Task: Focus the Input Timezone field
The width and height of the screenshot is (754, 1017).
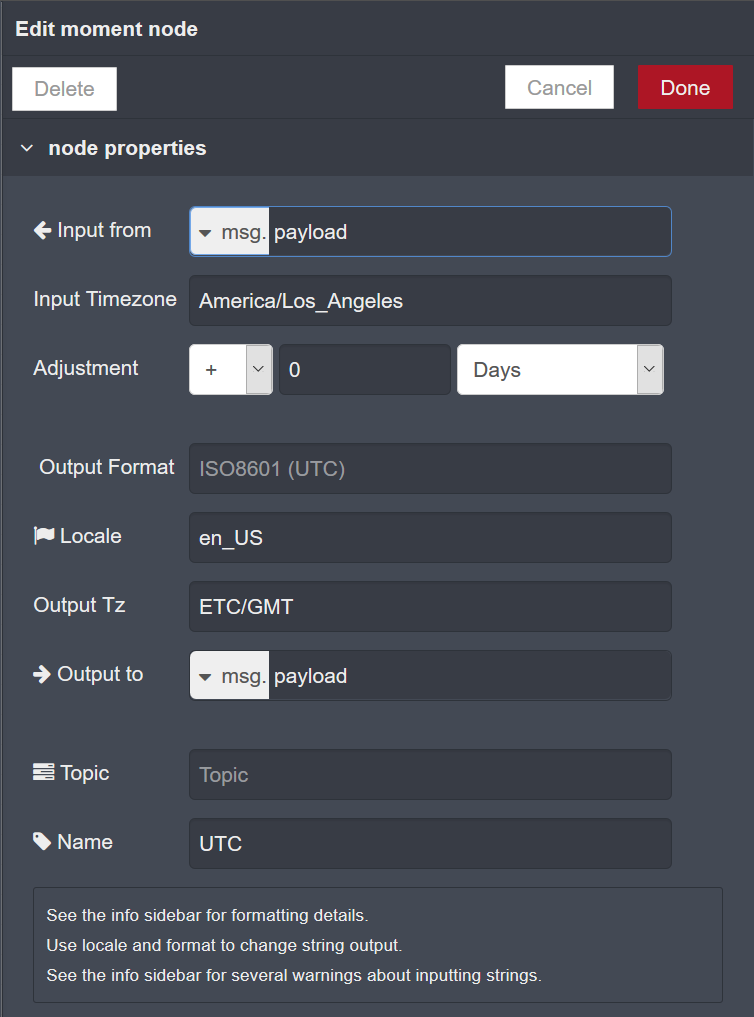Action: 430,301
